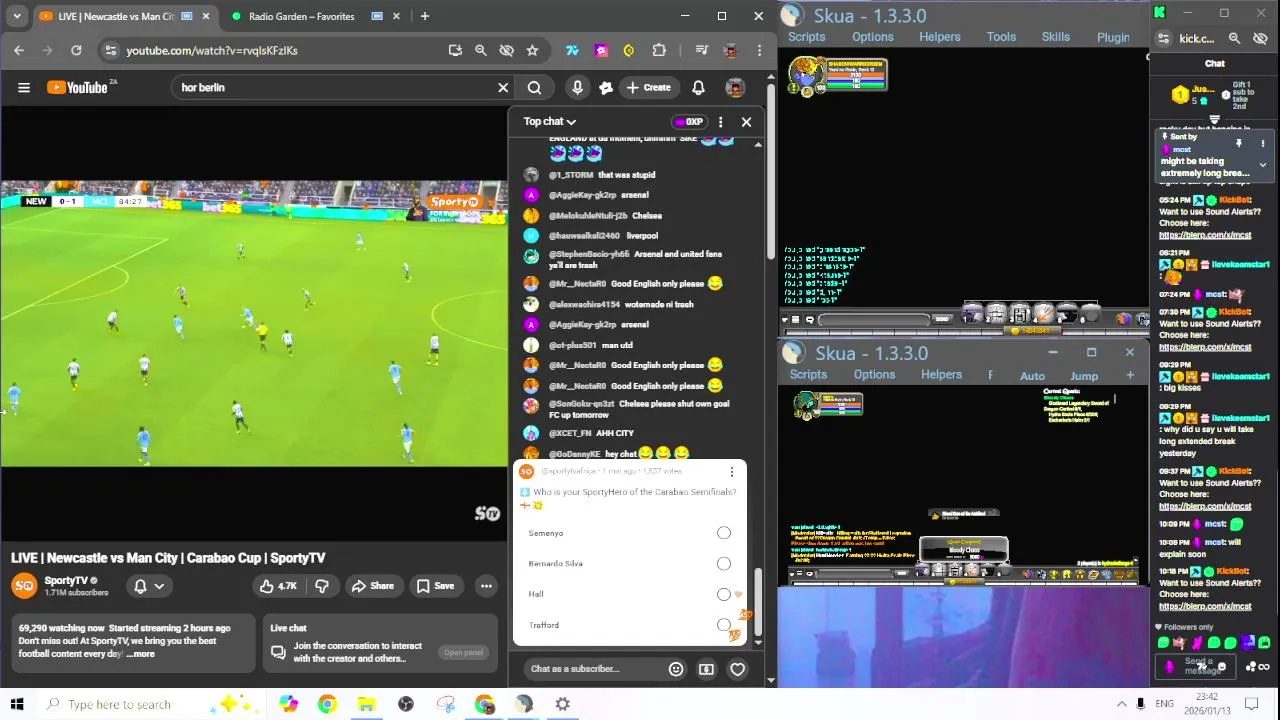Open poll options three-dot menu
The width and height of the screenshot is (1280, 720).
tap(731, 472)
